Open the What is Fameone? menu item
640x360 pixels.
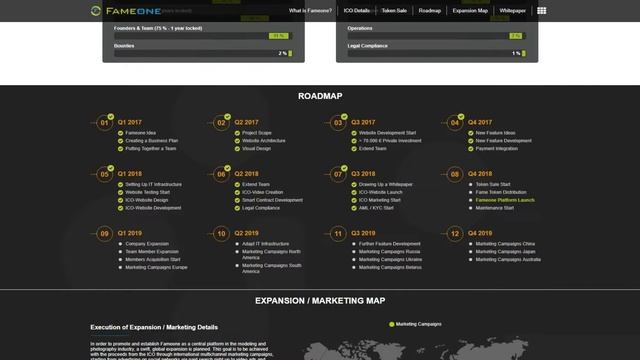point(310,11)
